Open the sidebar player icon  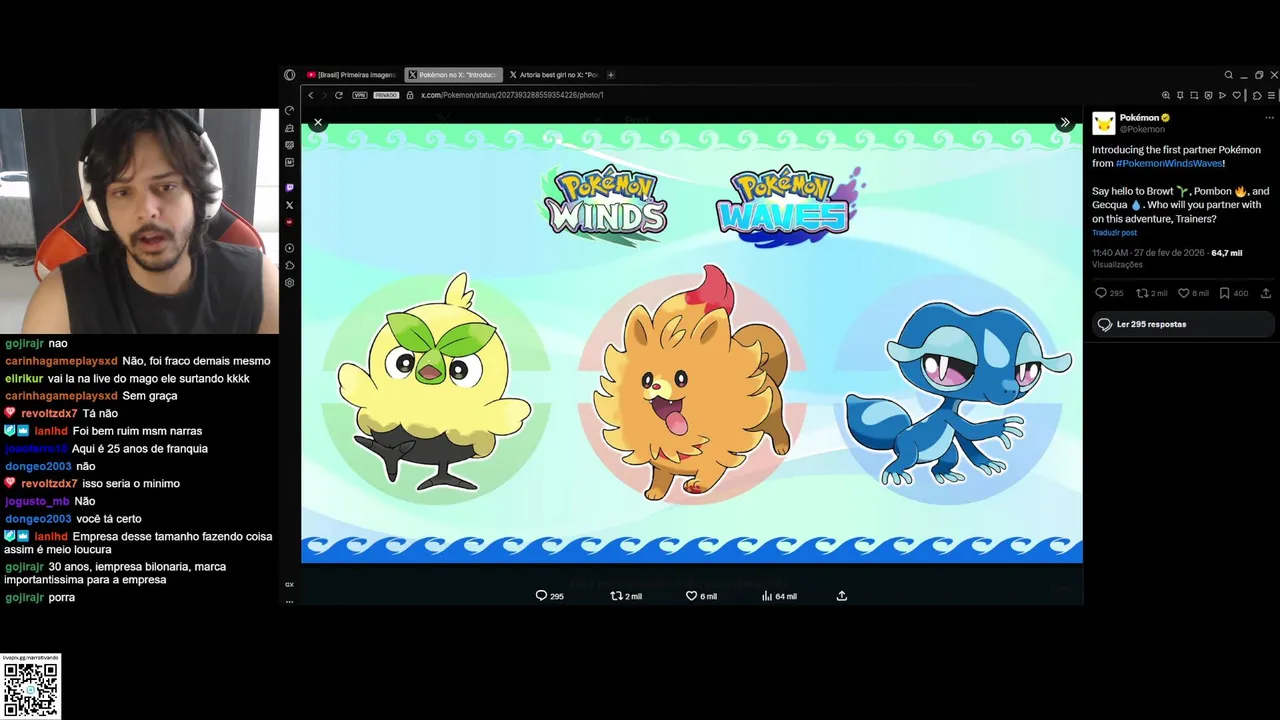[x=289, y=248]
